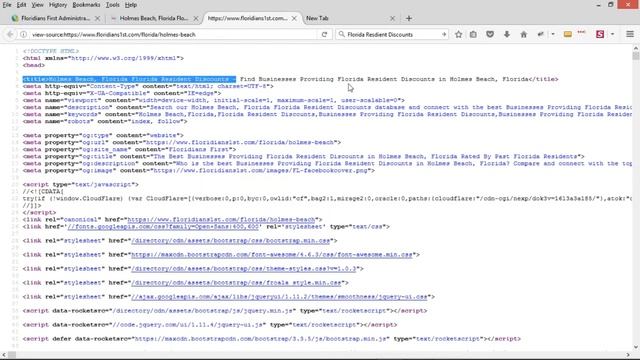Click the og:image meta property line
This screenshot has height=360, width=640.
point(199,171)
